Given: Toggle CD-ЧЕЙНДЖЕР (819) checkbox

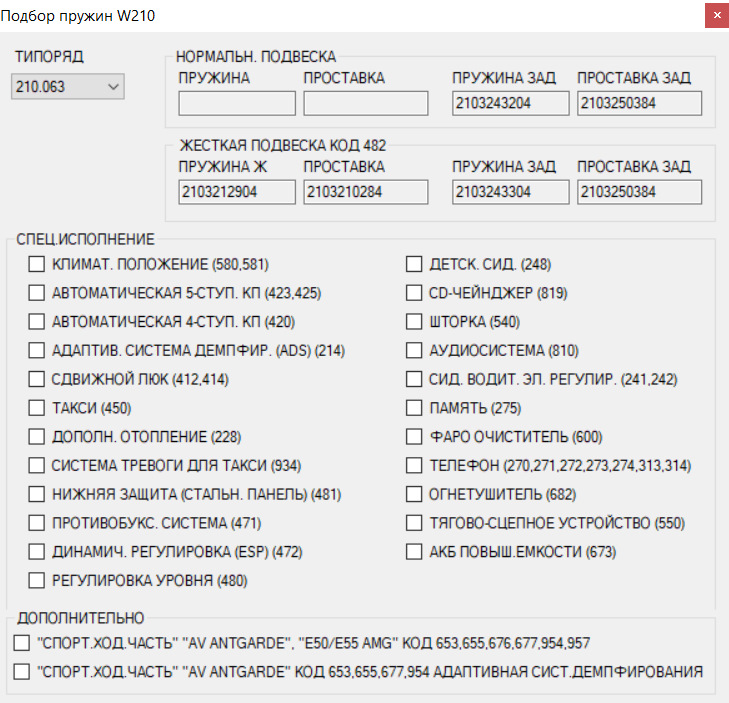Looking at the screenshot, I should [x=414, y=293].
